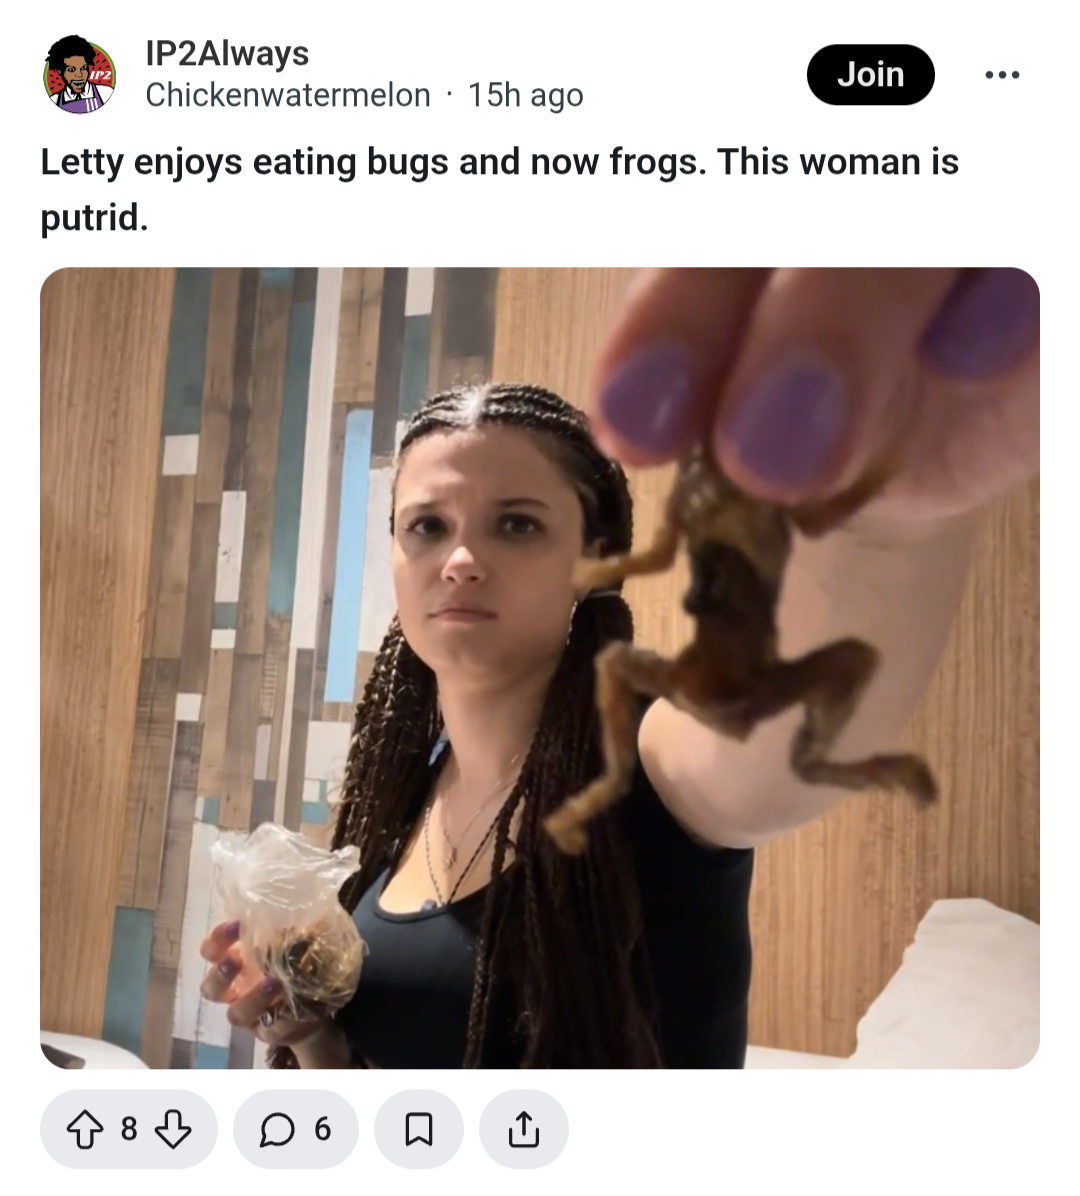Open the IP2Always community page

(227, 53)
